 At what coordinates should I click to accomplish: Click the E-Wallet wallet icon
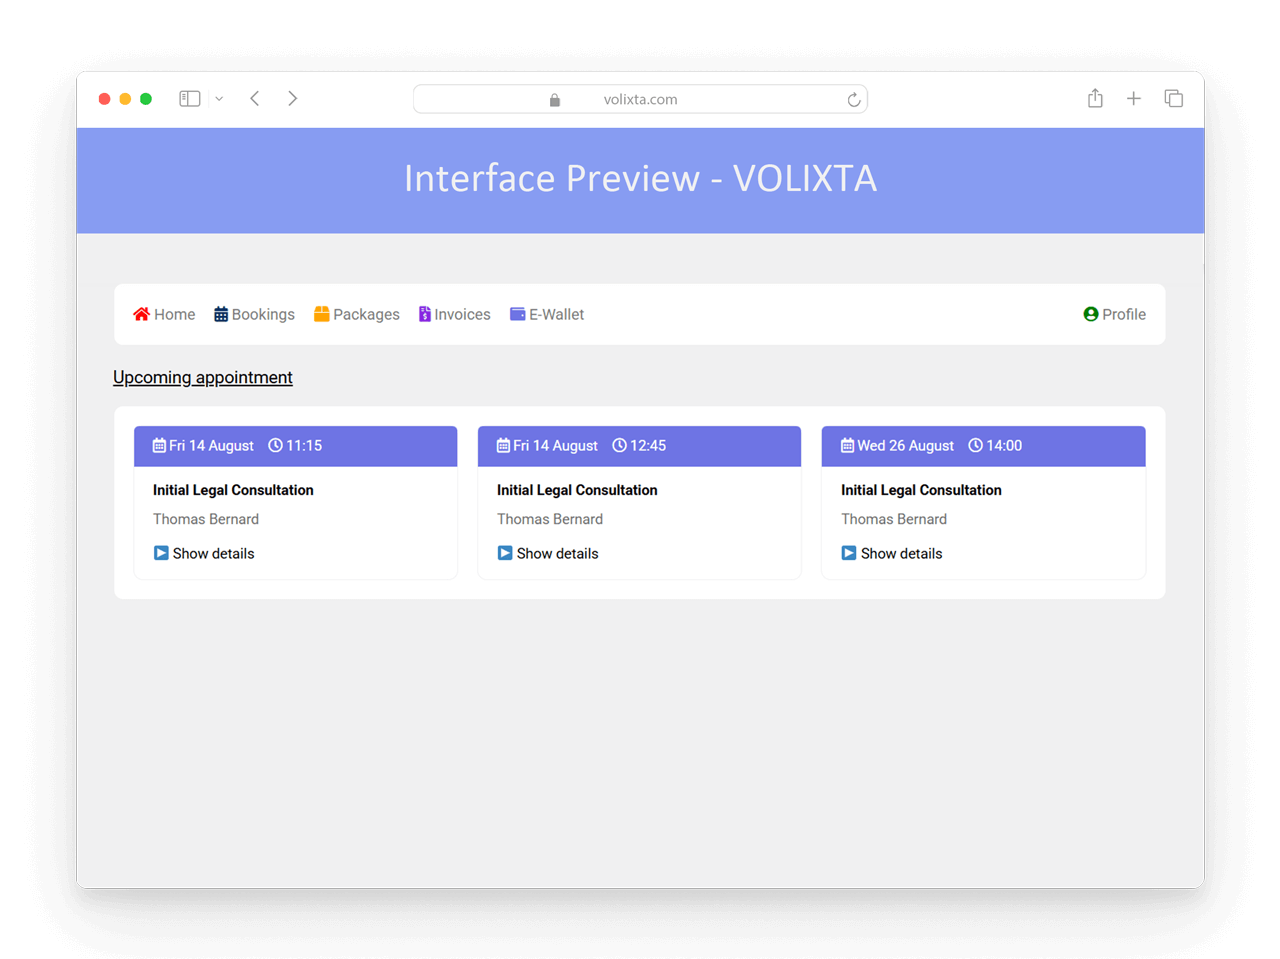click(517, 314)
